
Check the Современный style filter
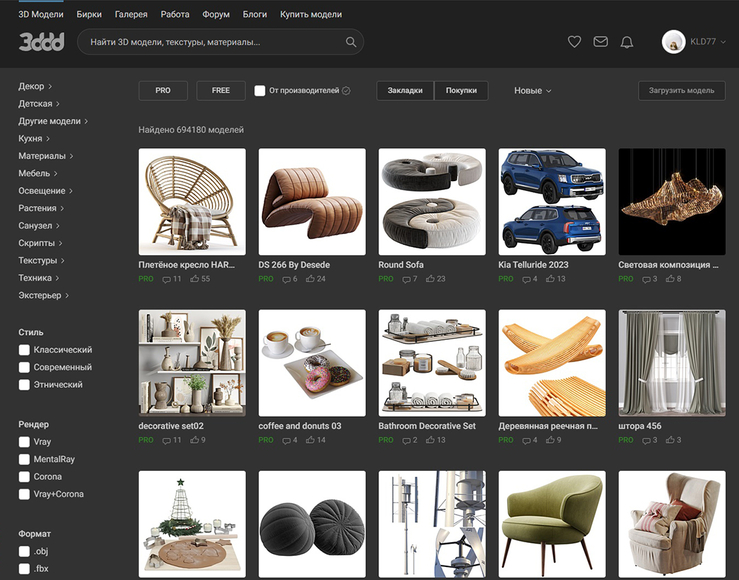click(x=24, y=368)
